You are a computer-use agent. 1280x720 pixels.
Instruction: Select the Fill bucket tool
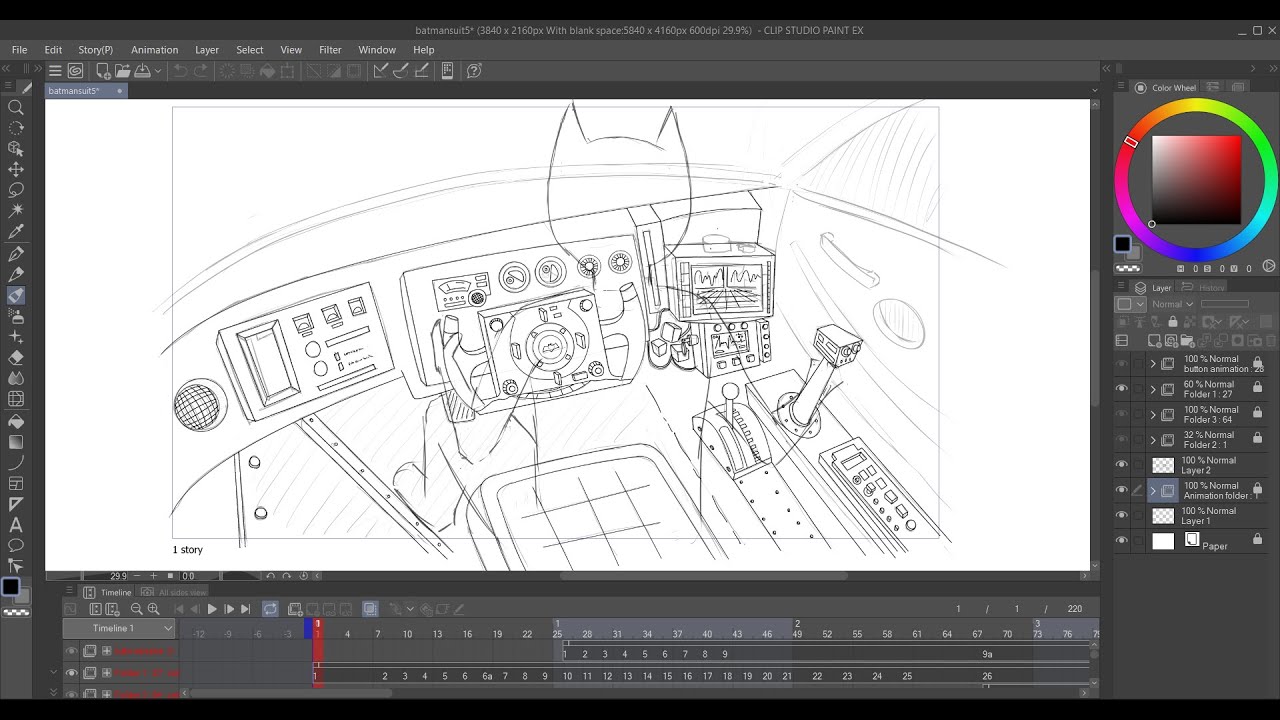pos(16,420)
